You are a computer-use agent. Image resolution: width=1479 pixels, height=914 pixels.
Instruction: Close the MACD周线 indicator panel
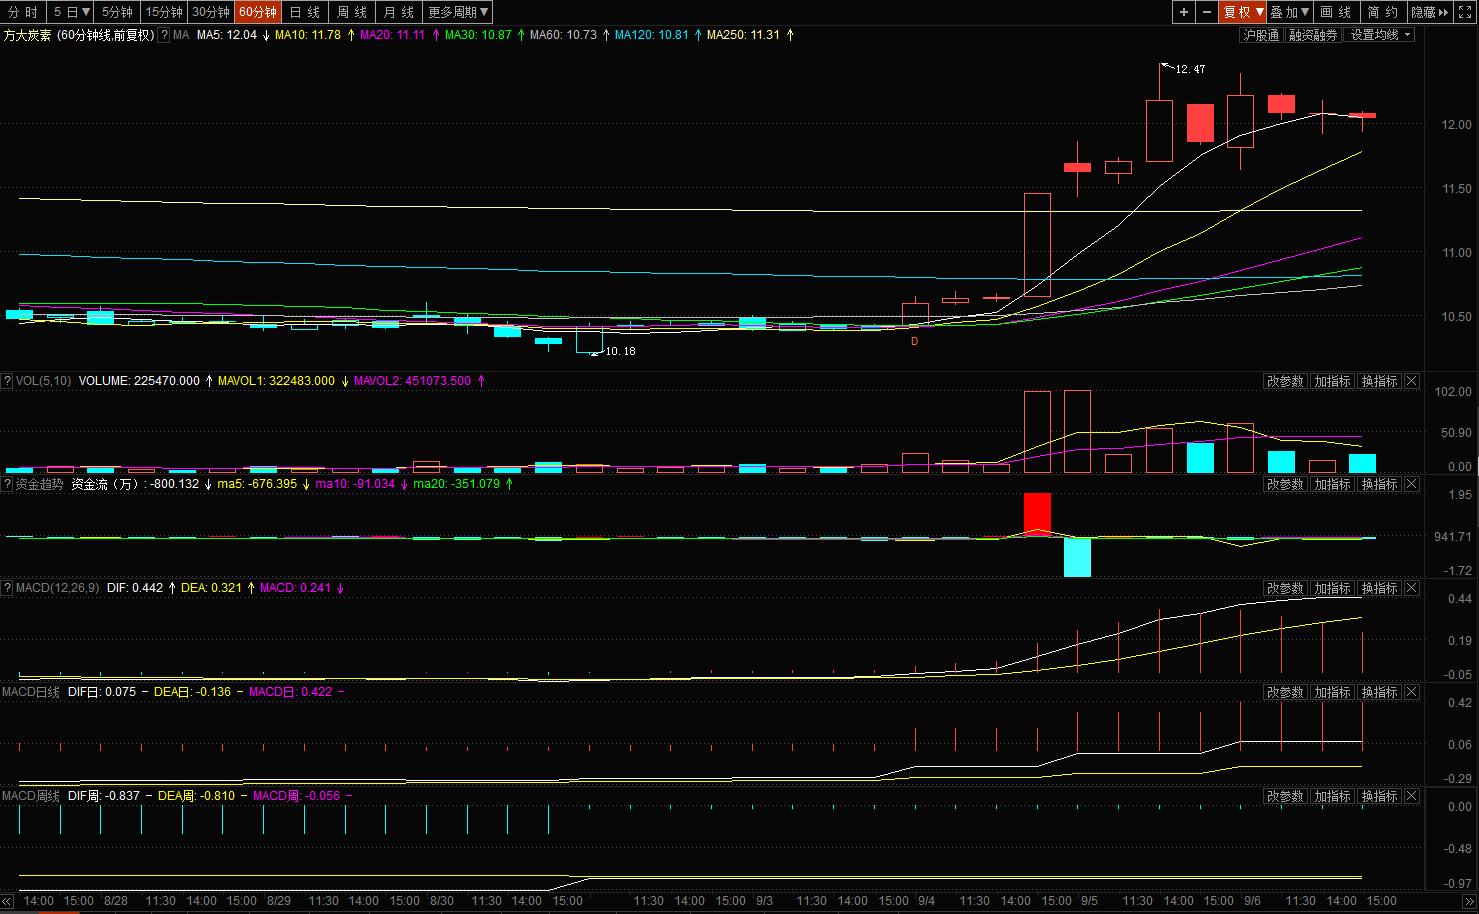[x=1412, y=796]
